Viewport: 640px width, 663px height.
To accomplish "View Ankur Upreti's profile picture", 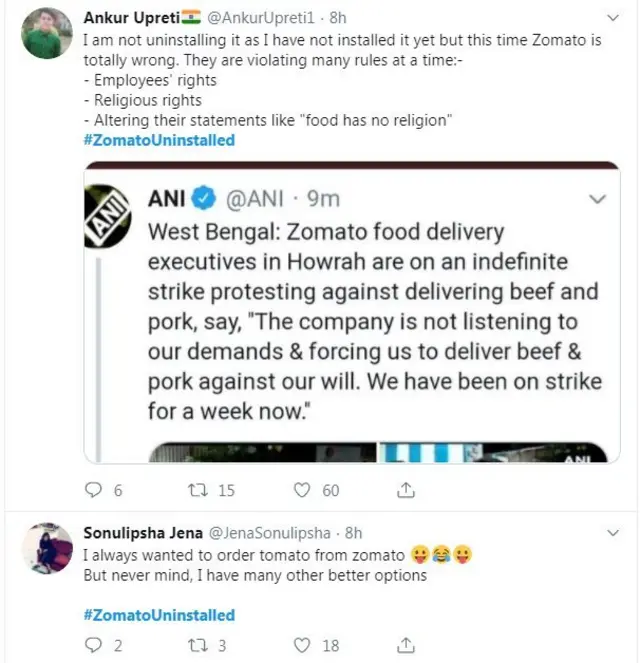I will (x=47, y=33).
